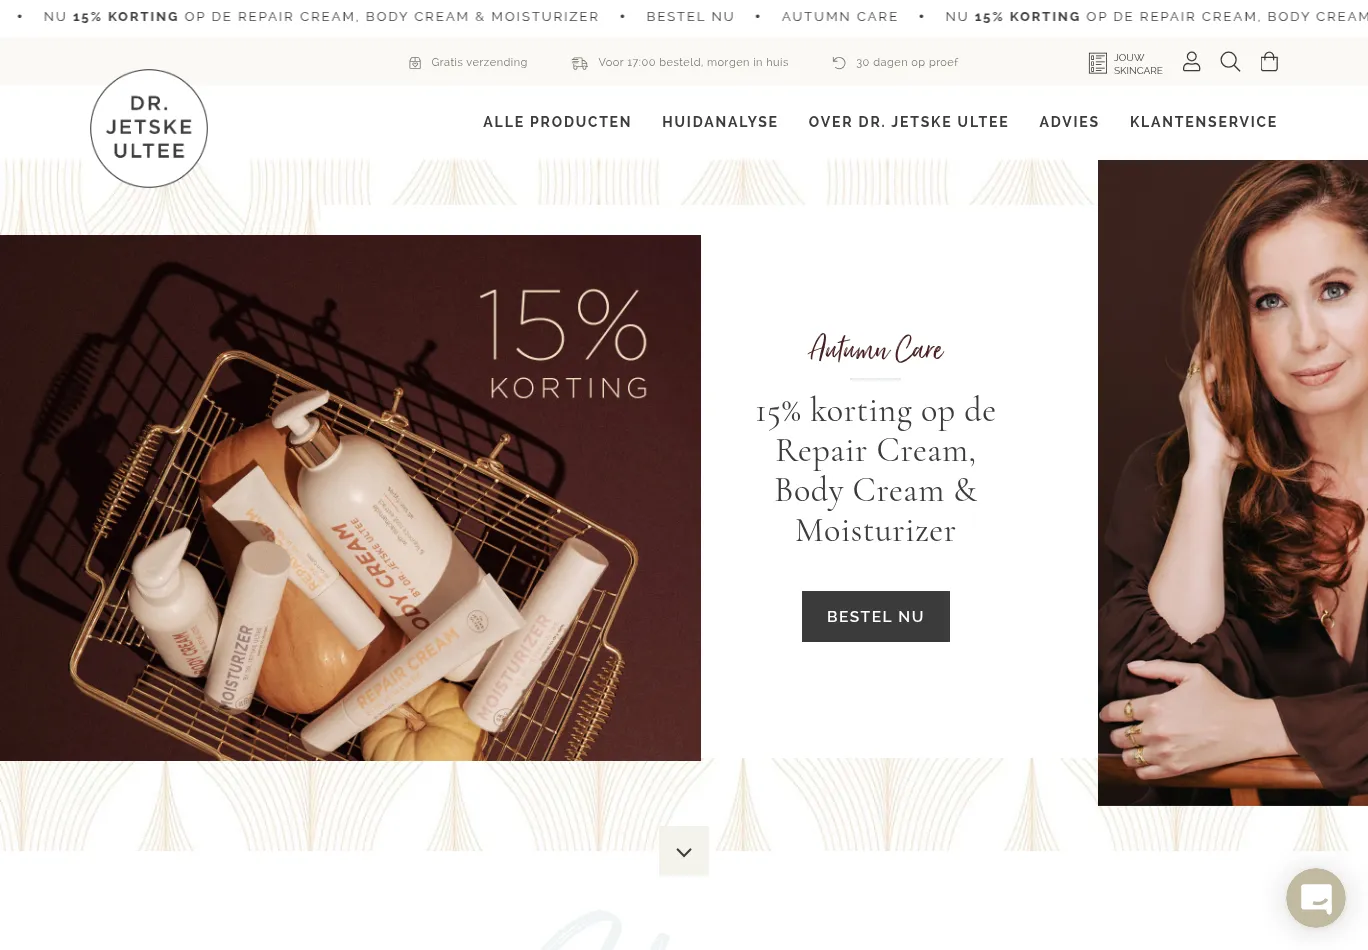Expand page with the down chevron button
Screen dimensions: 1368x950
[684, 851]
